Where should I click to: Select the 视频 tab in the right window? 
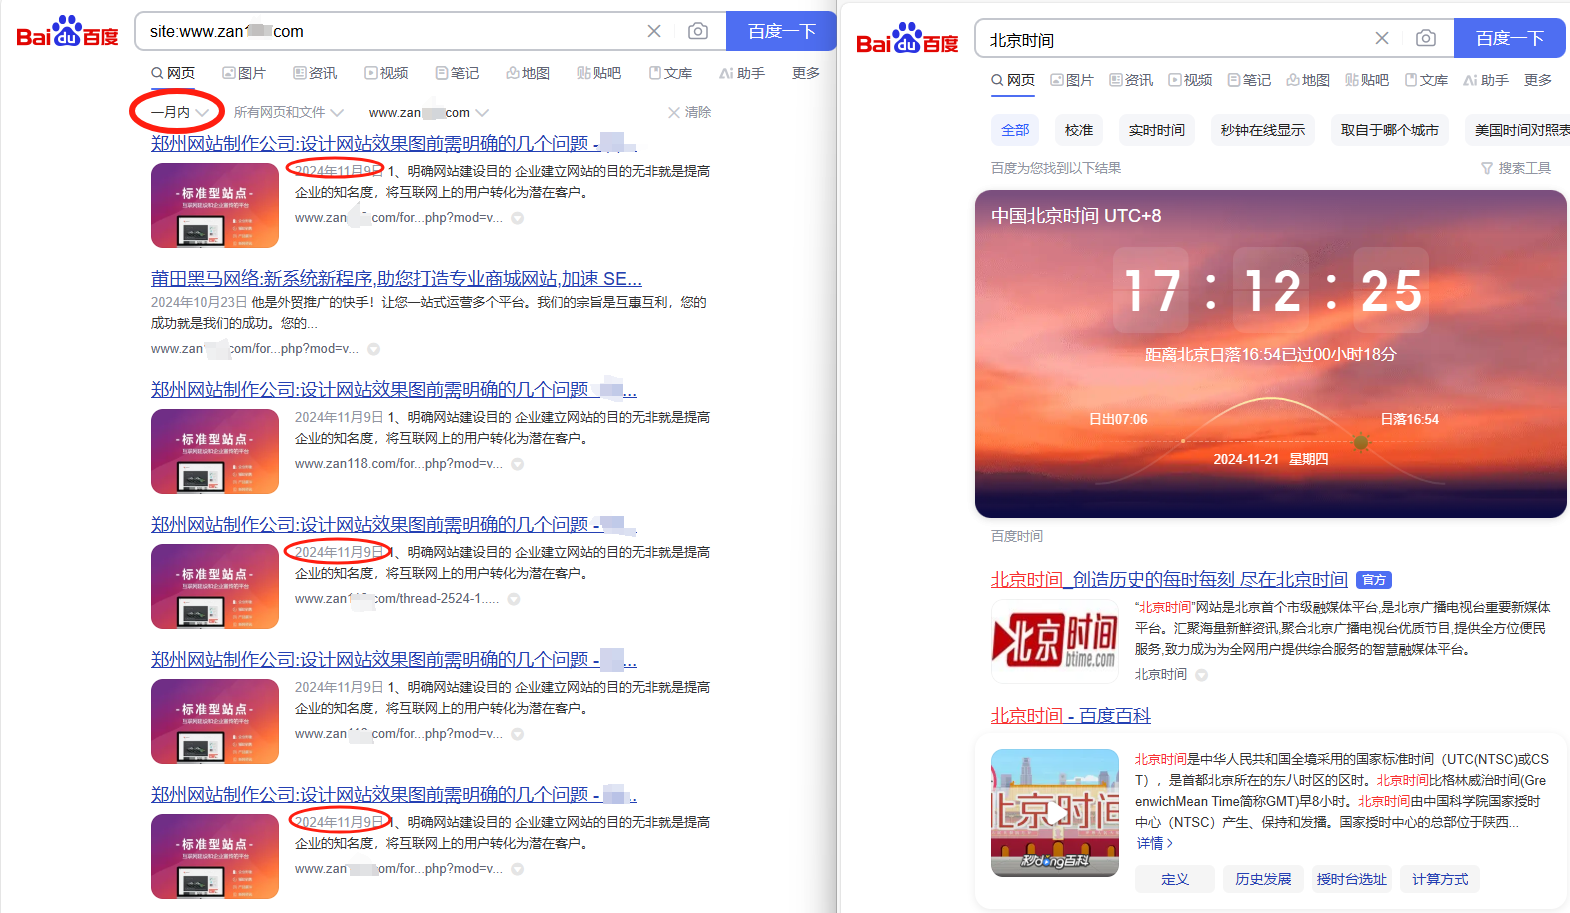point(1190,80)
